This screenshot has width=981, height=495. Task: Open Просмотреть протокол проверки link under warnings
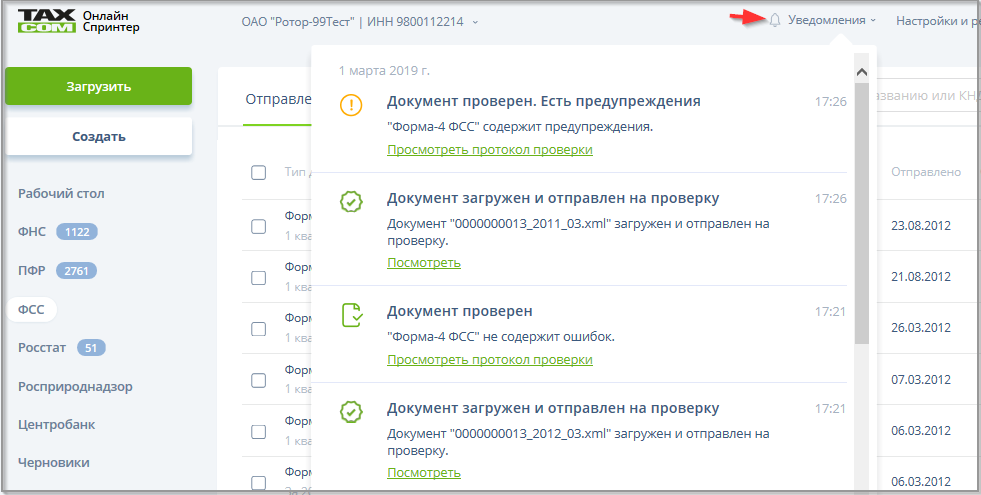point(489,149)
